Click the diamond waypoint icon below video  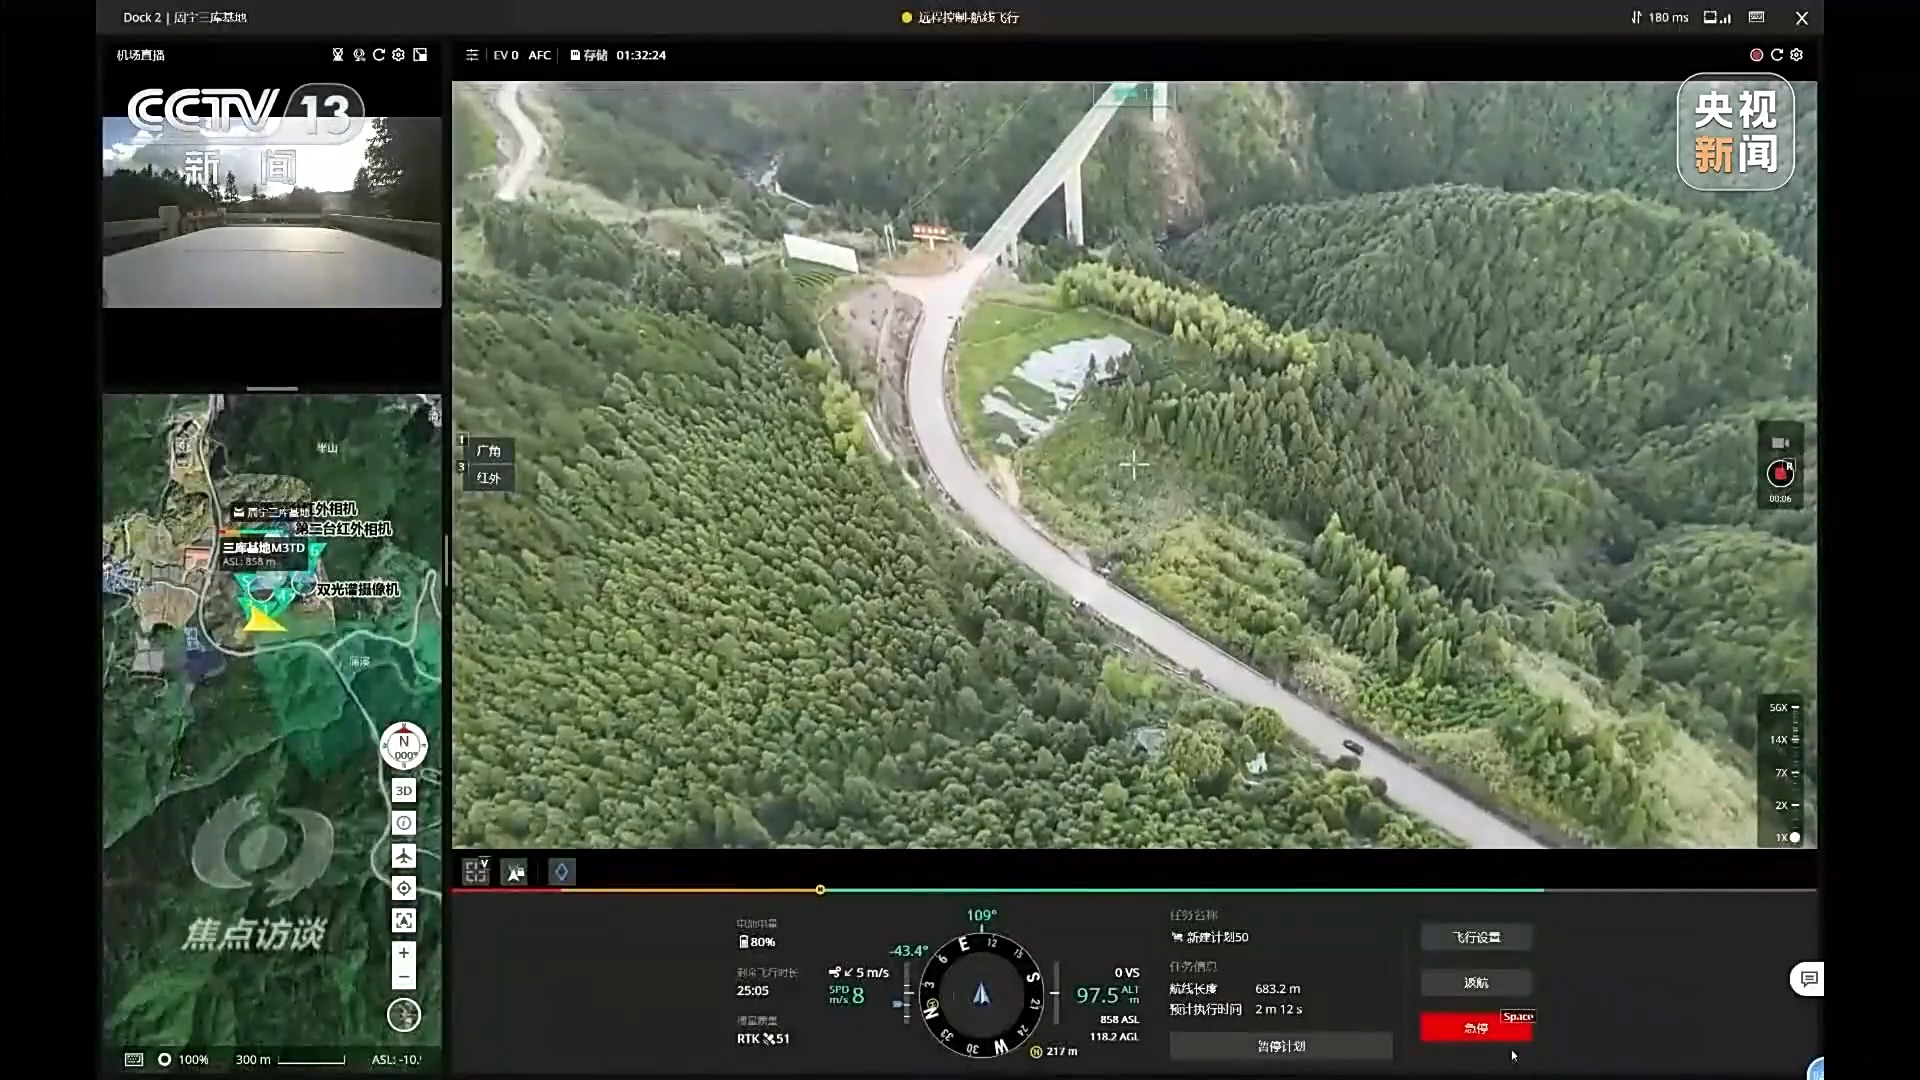click(561, 872)
